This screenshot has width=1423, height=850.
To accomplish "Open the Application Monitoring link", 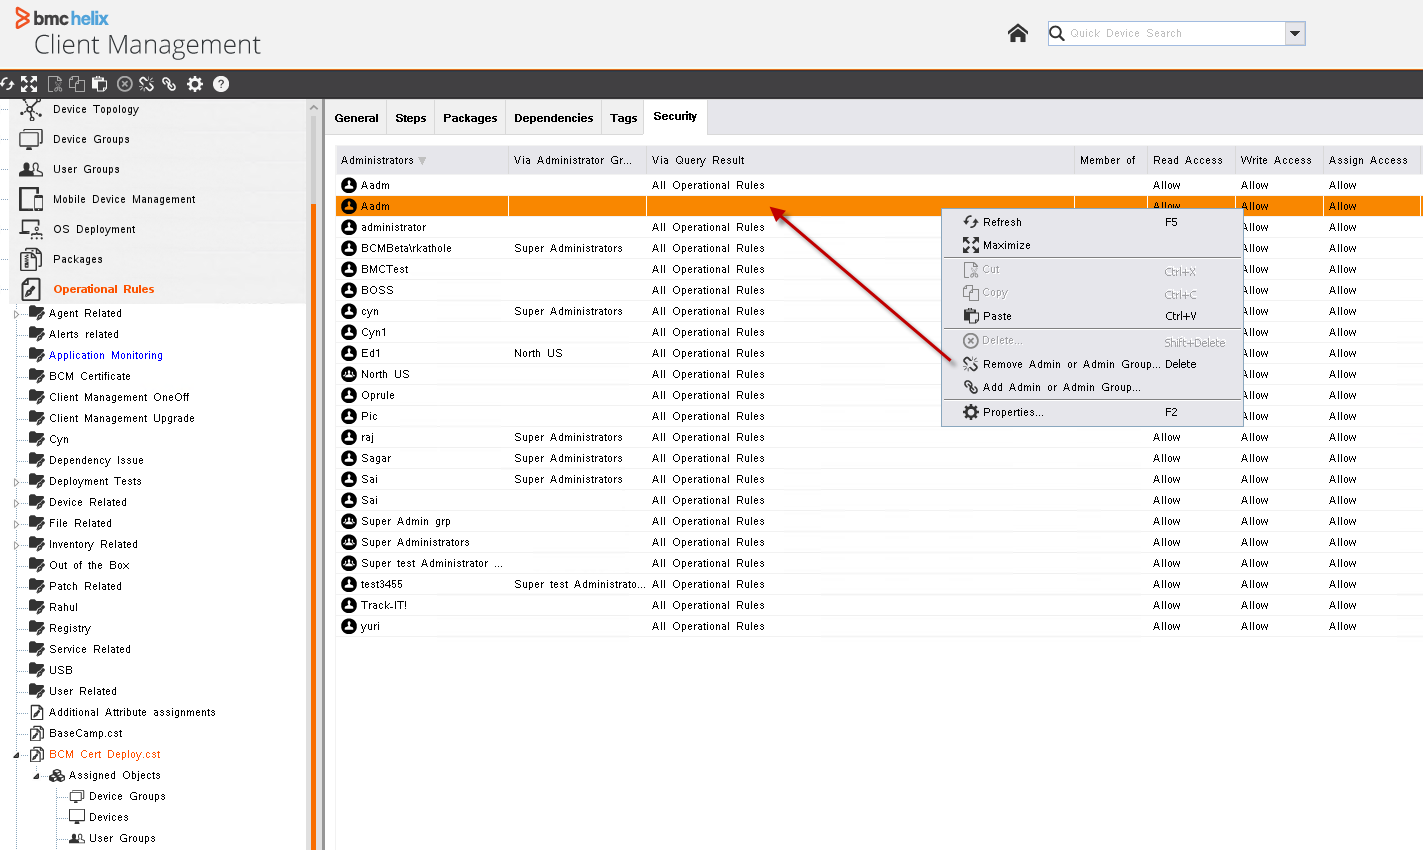I will click(x=105, y=355).
